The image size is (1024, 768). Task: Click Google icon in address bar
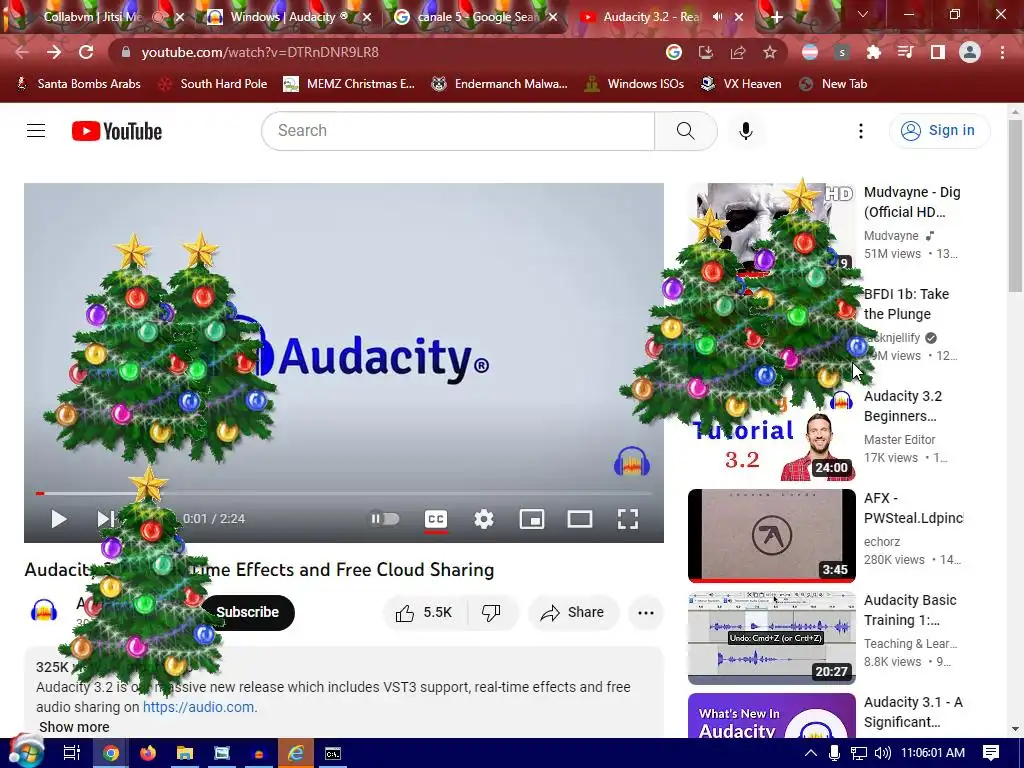tap(674, 52)
